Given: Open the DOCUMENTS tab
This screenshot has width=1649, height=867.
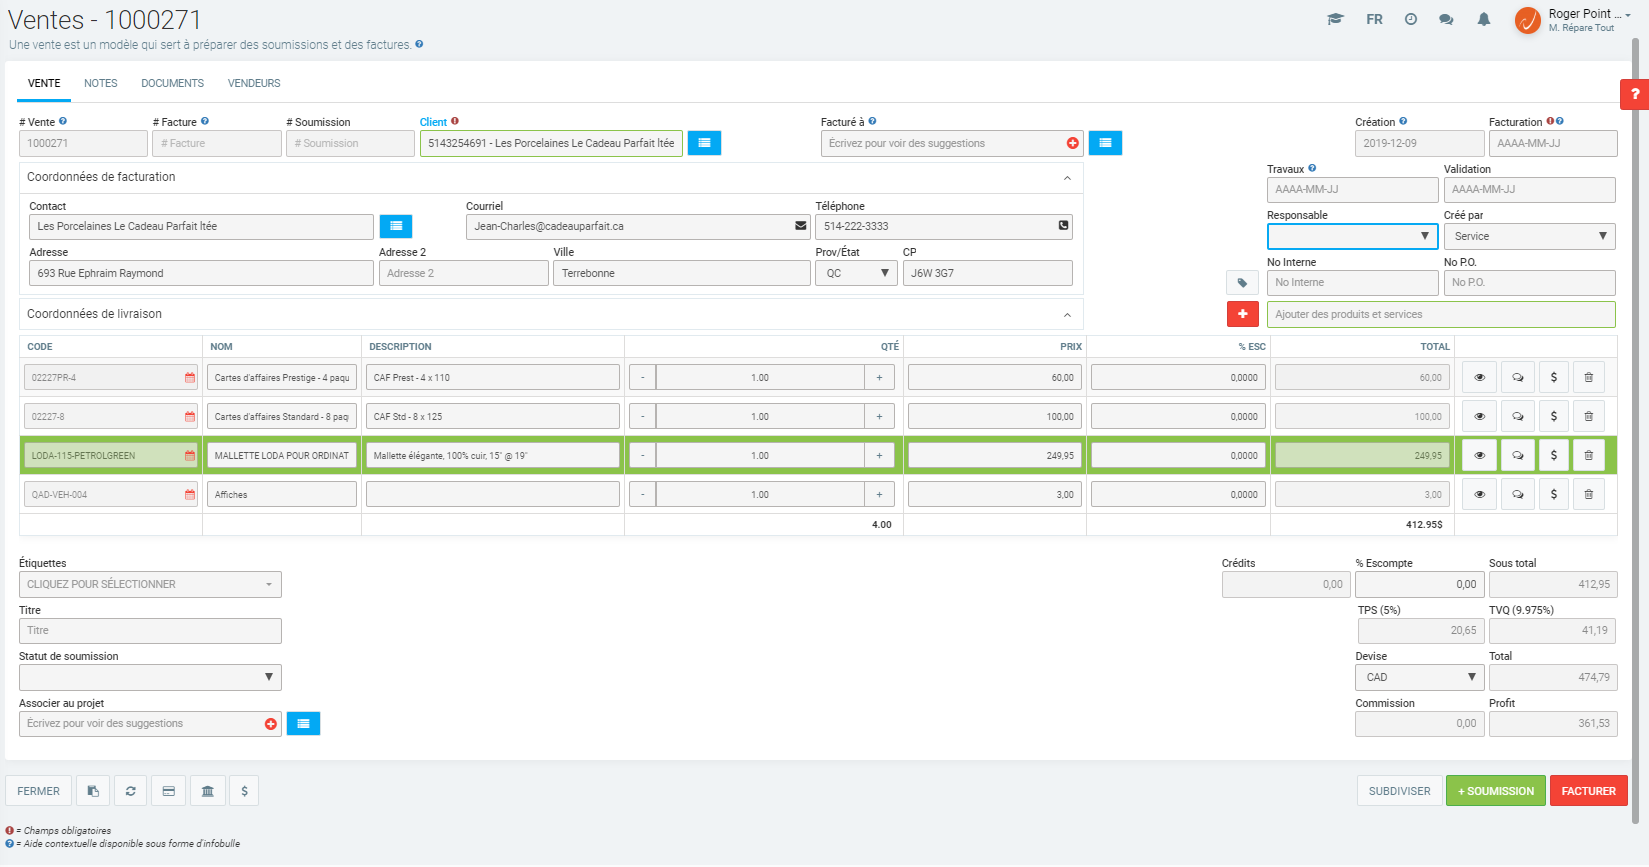Looking at the screenshot, I should click(172, 83).
